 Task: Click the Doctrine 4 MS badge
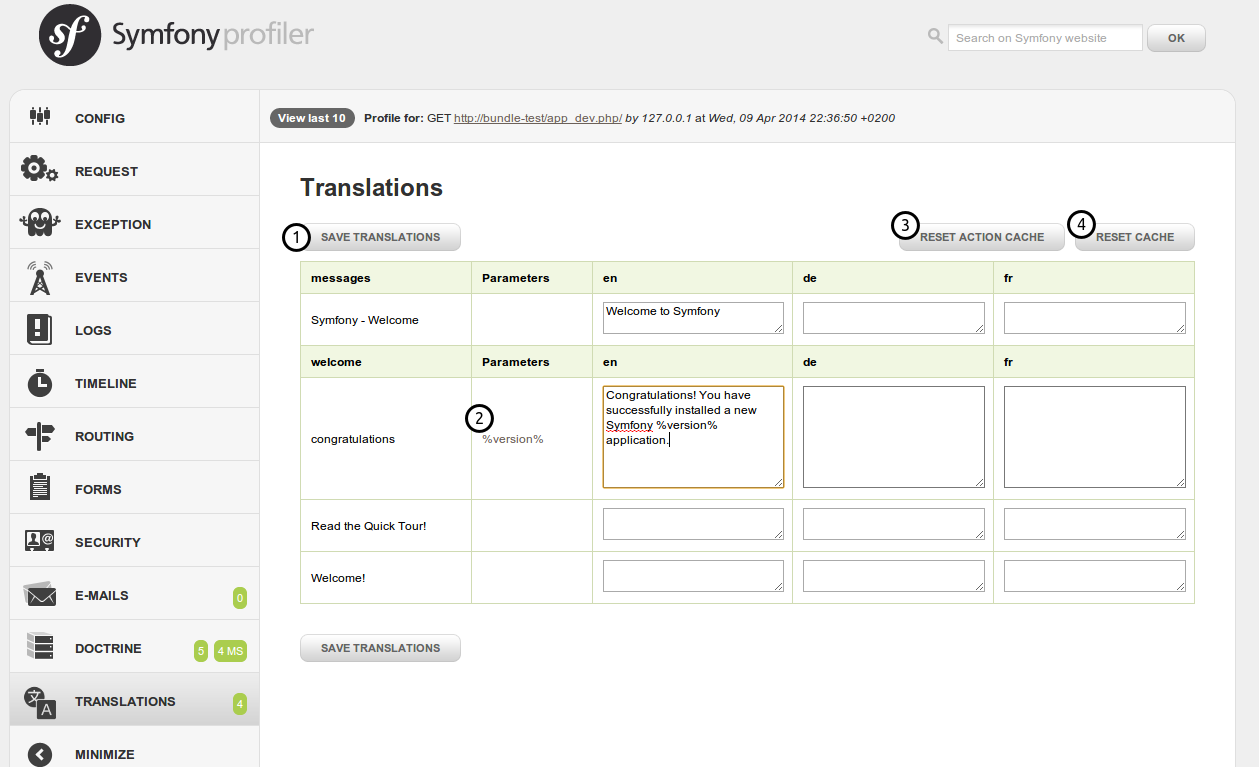click(230, 651)
